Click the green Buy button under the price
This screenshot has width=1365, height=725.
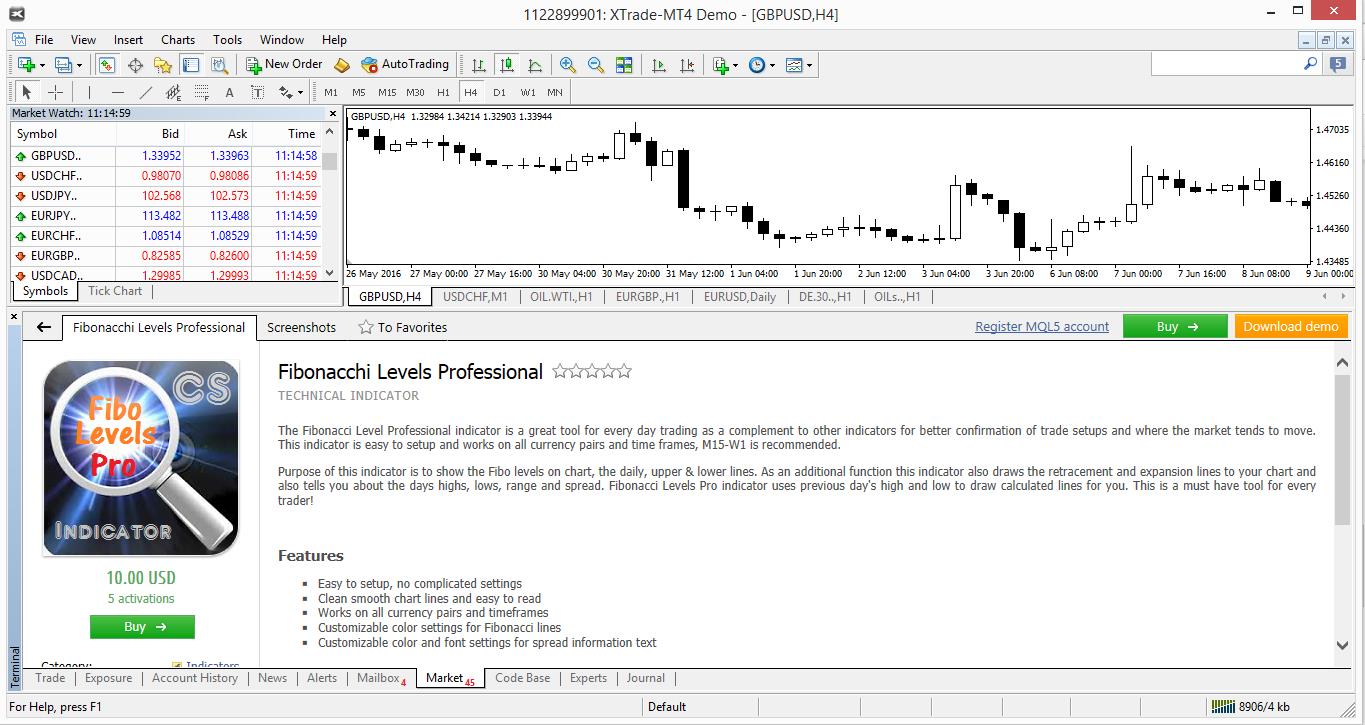pyautogui.click(x=142, y=627)
